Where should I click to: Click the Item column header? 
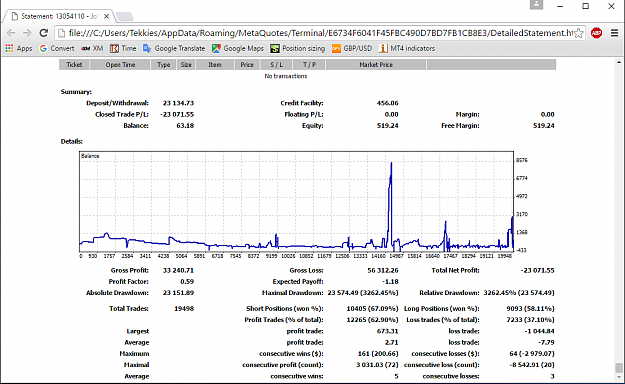pos(215,65)
